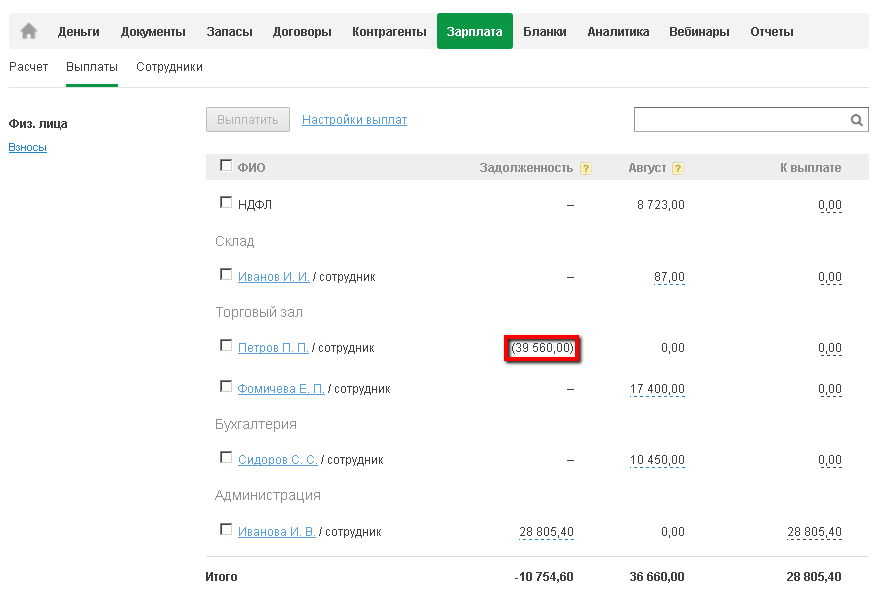
Task: Click total debt value -10 754,60
Action: 544,577
